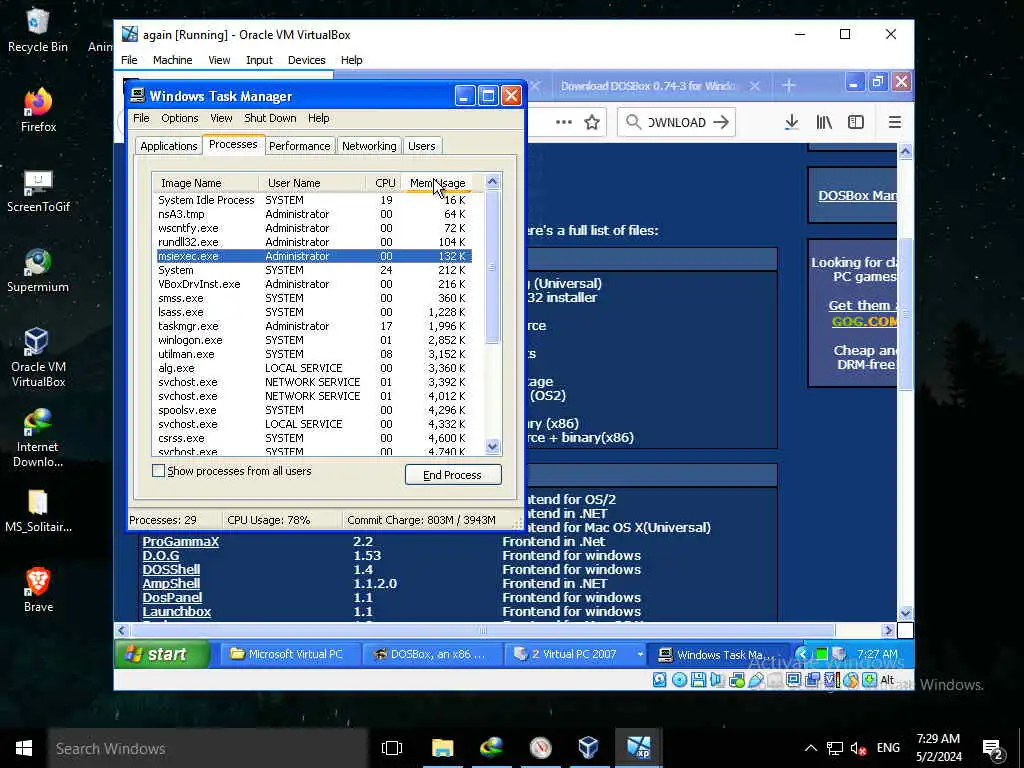Open Task Manager Shut Down menu
The width and height of the screenshot is (1024, 768).
click(x=270, y=118)
